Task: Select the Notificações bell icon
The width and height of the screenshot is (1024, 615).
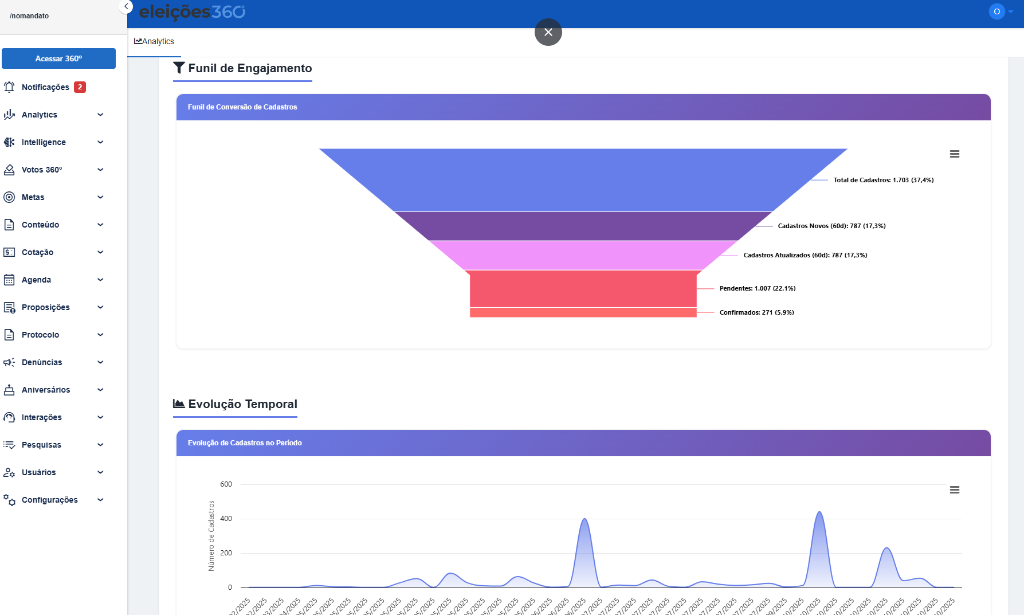Action: [x=12, y=87]
